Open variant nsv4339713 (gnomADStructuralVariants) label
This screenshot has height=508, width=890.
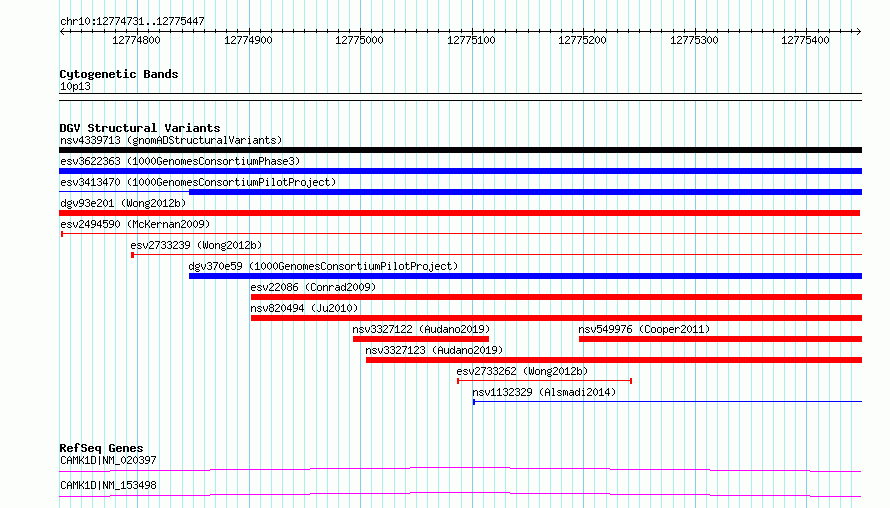point(171,140)
